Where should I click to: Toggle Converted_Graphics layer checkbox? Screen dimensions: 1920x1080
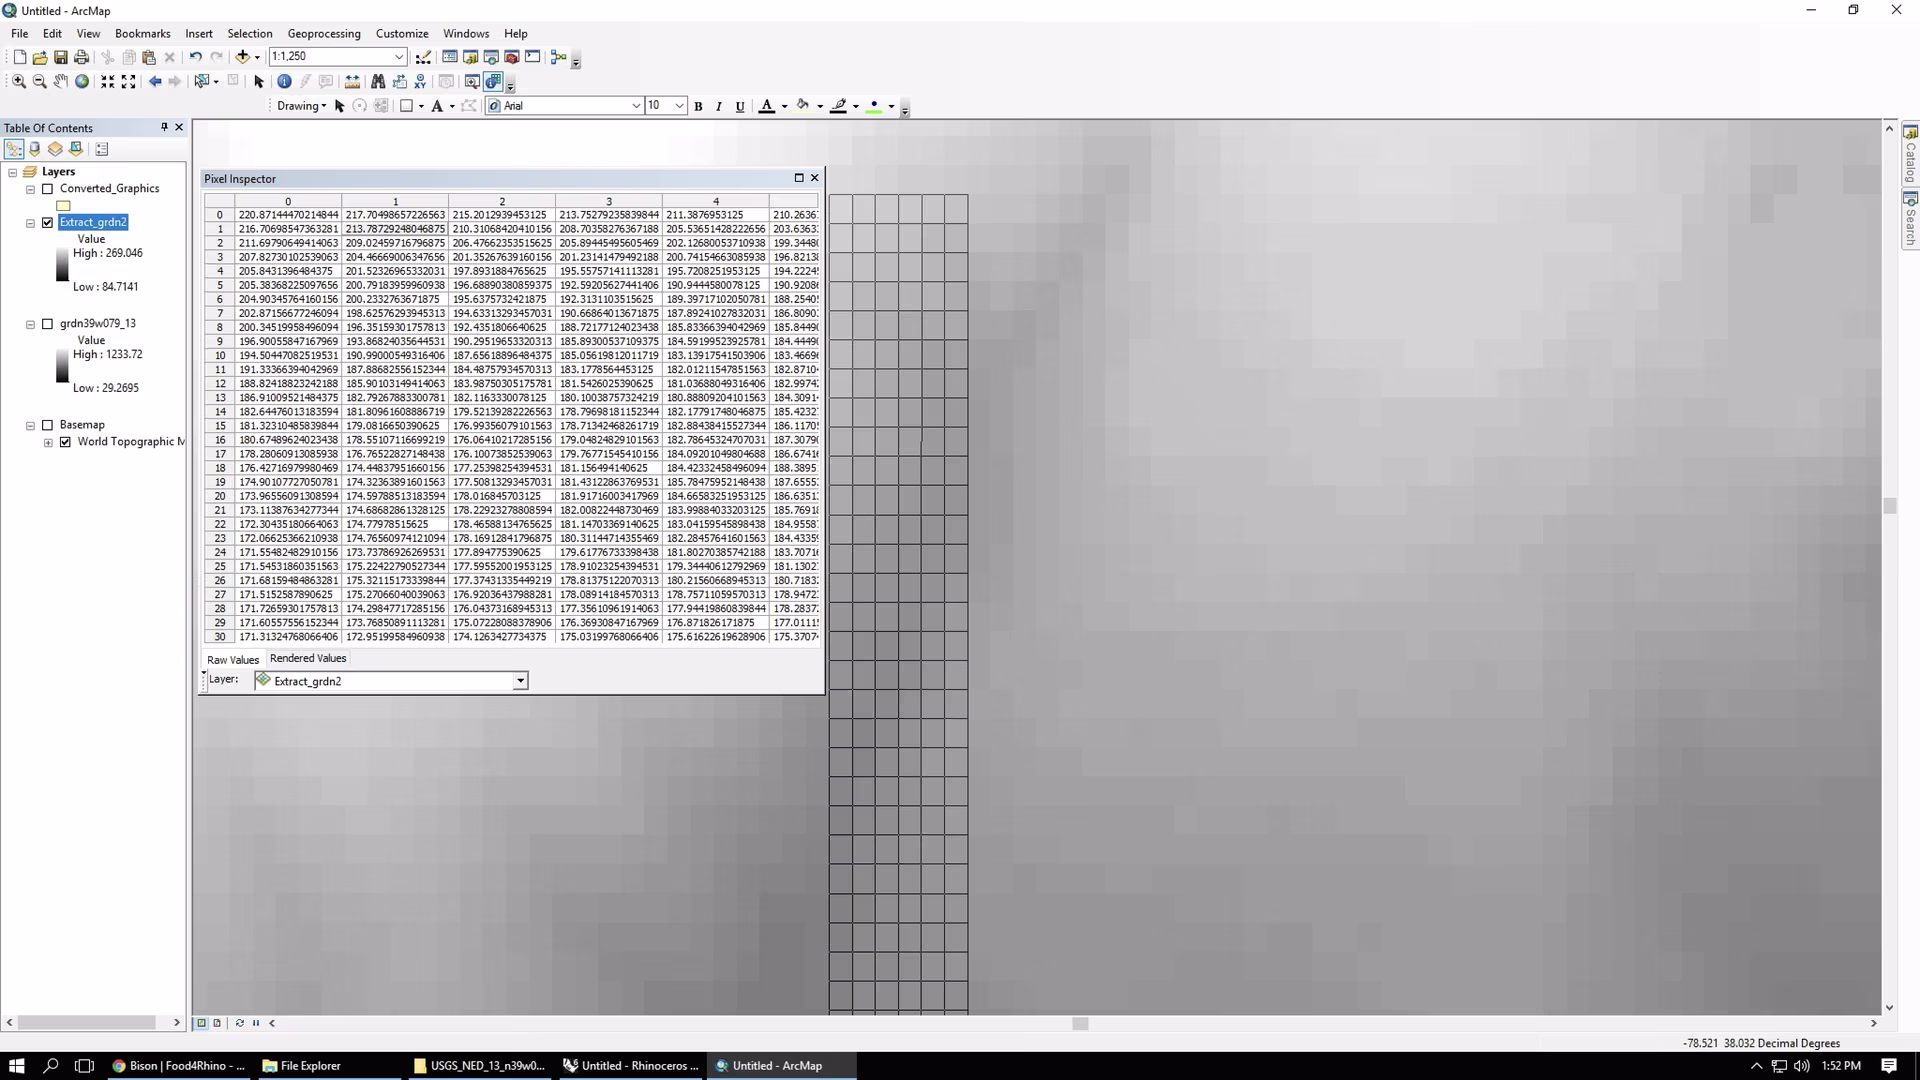47,189
